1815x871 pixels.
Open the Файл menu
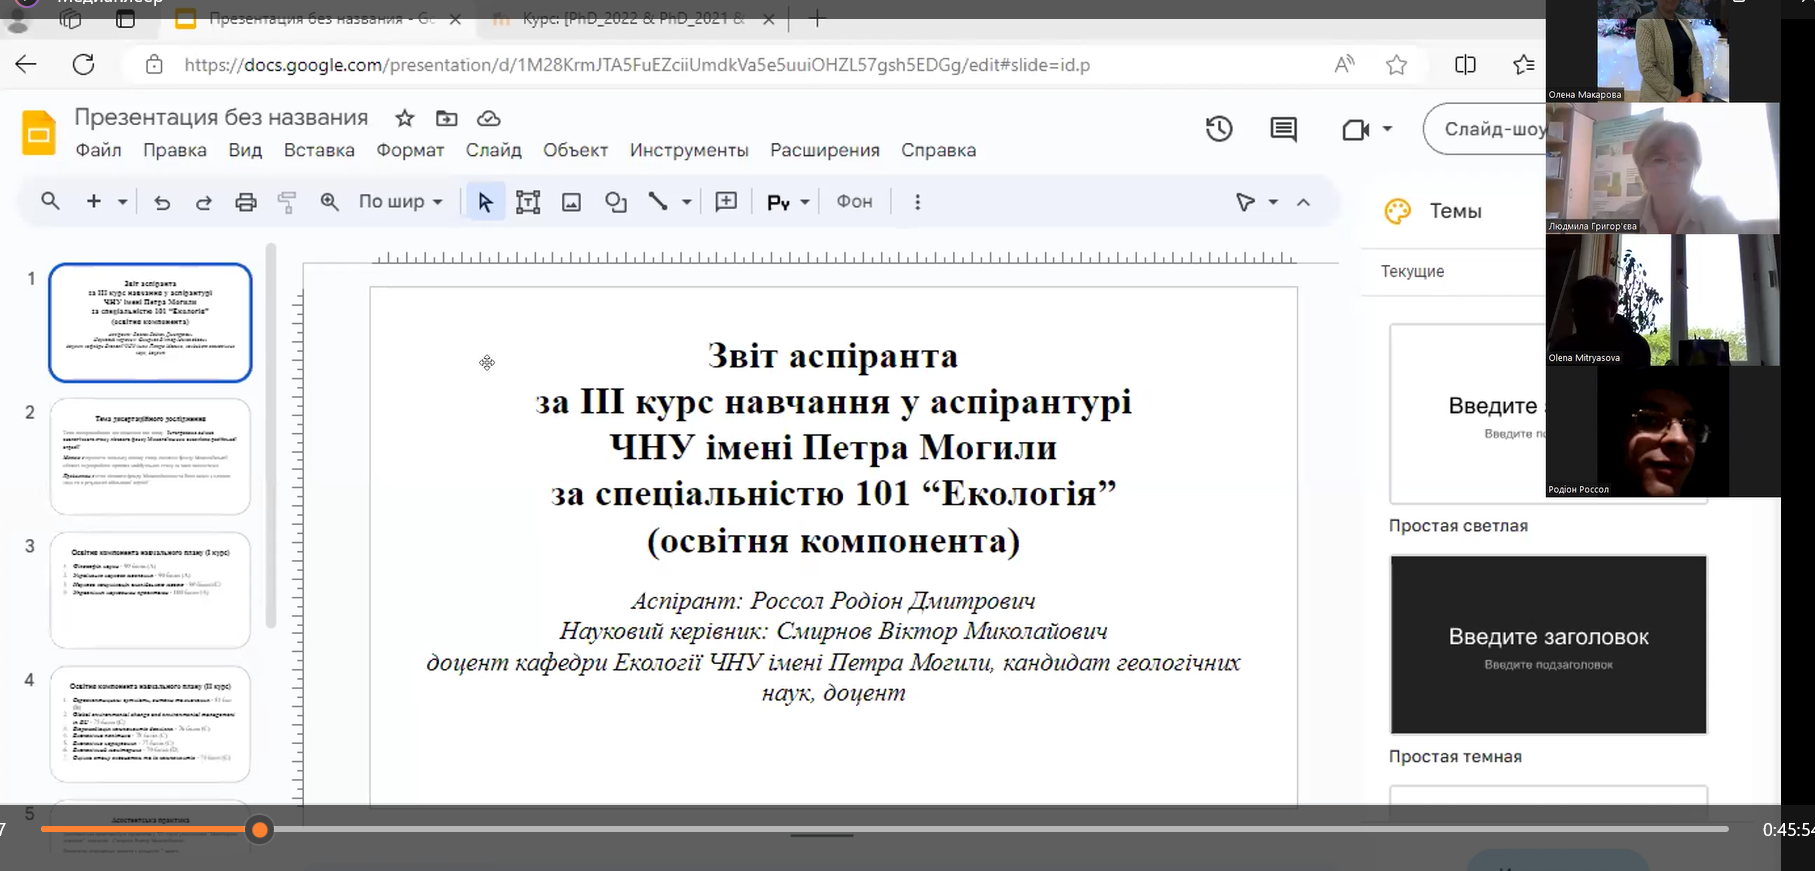tap(99, 150)
